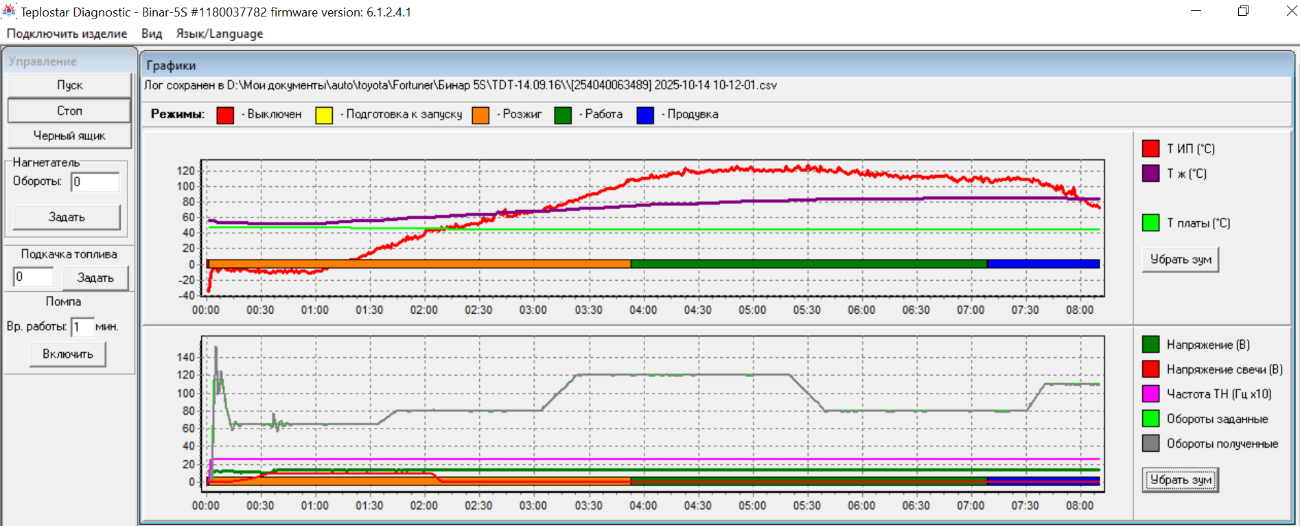Click the log saved file path text

[x=461, y=86]
